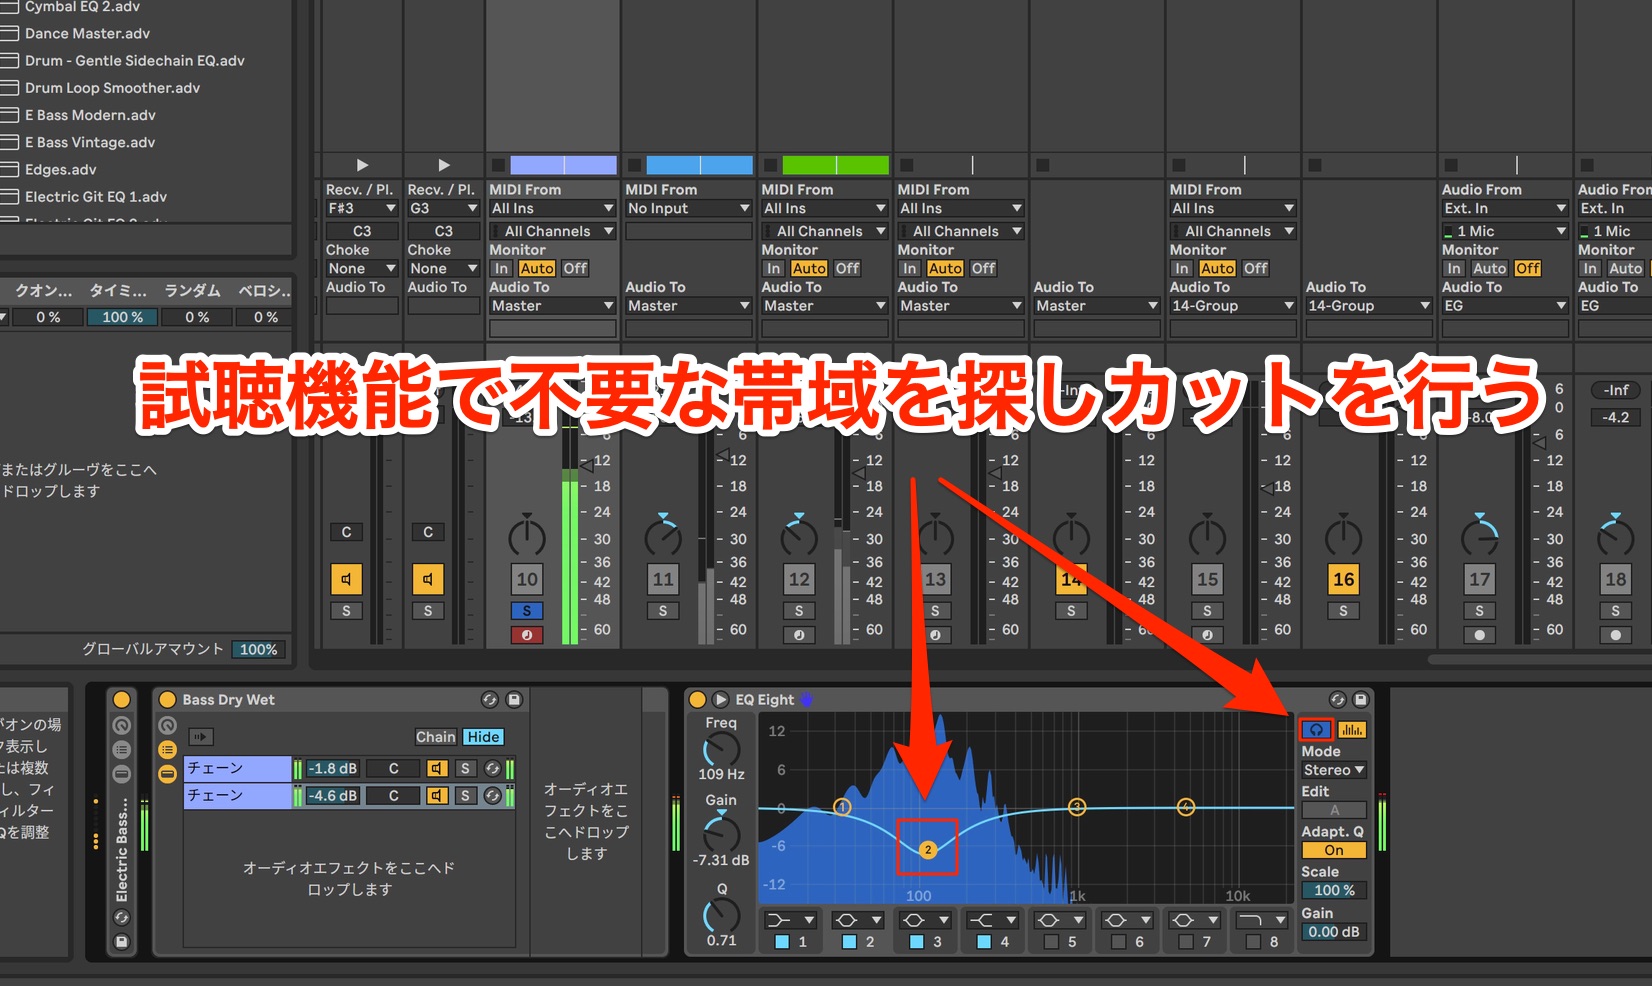Click Chain button in rack

(435, 737)
